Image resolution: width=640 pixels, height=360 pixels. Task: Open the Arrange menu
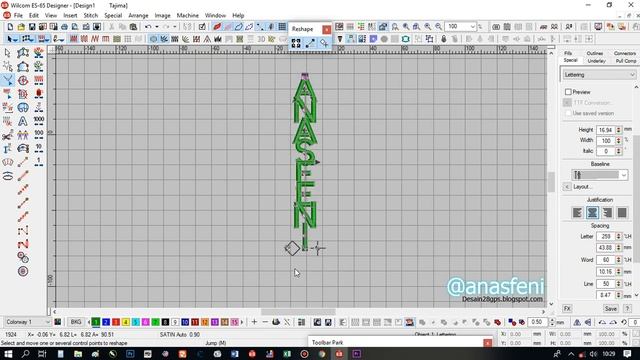138,16
